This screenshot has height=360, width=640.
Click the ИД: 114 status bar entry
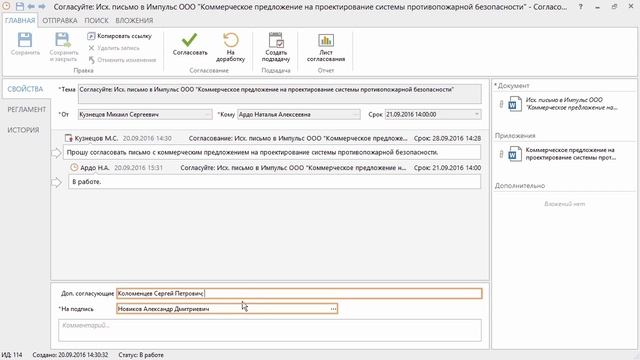pos(12,355)
